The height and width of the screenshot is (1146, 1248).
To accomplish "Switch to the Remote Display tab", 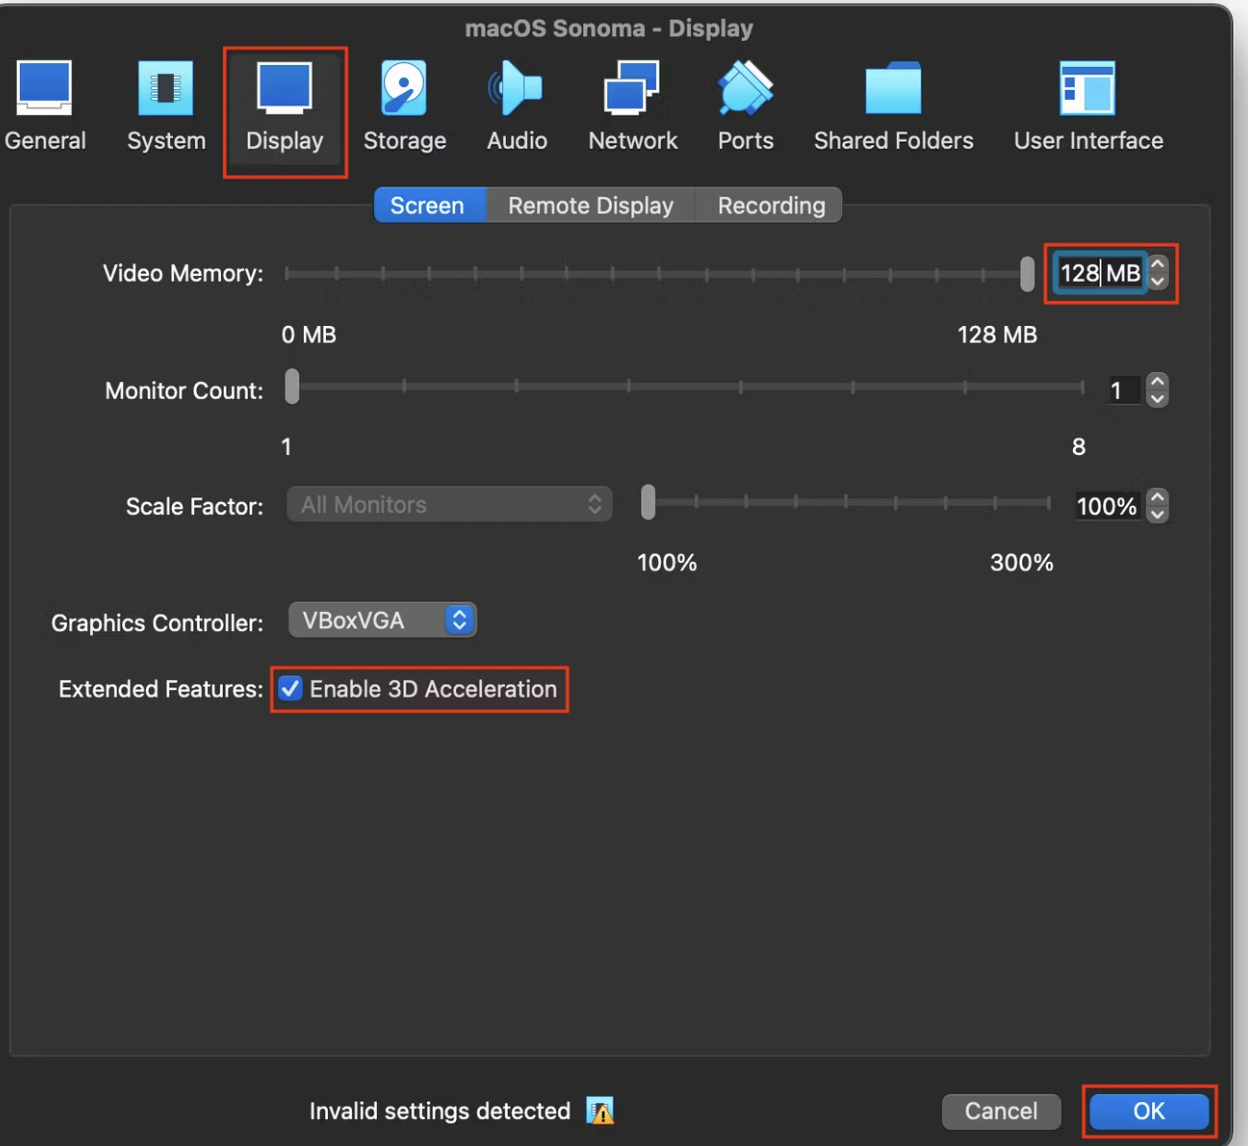I will point(591,205).
